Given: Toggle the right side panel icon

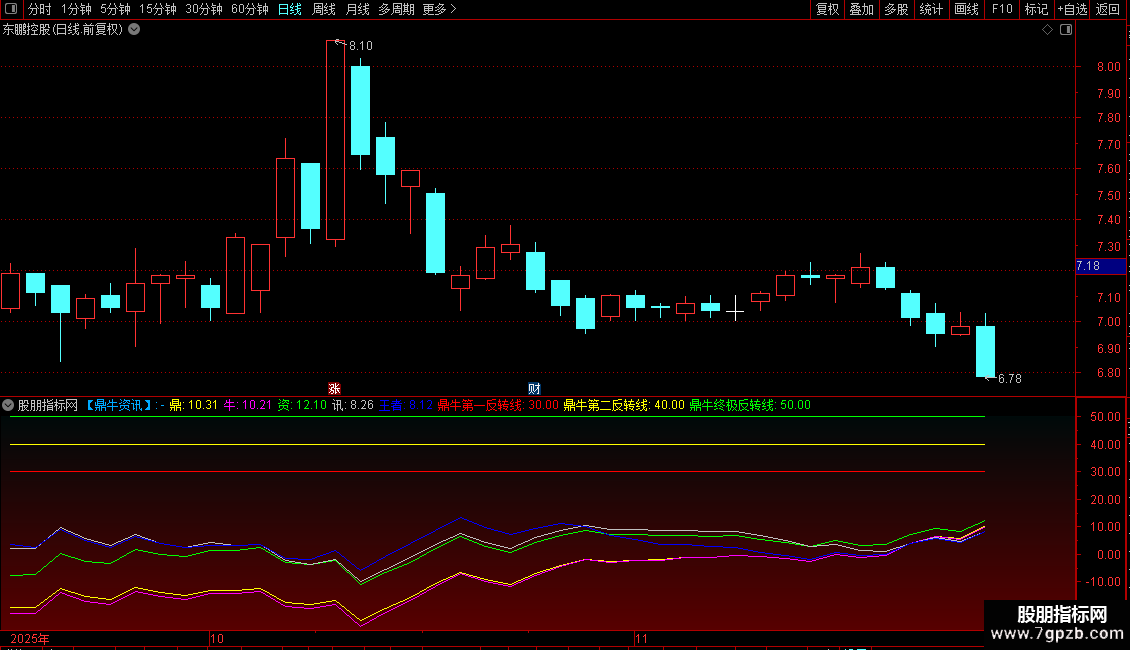Looking at the screenshot, I should [x=1065, y=30].
